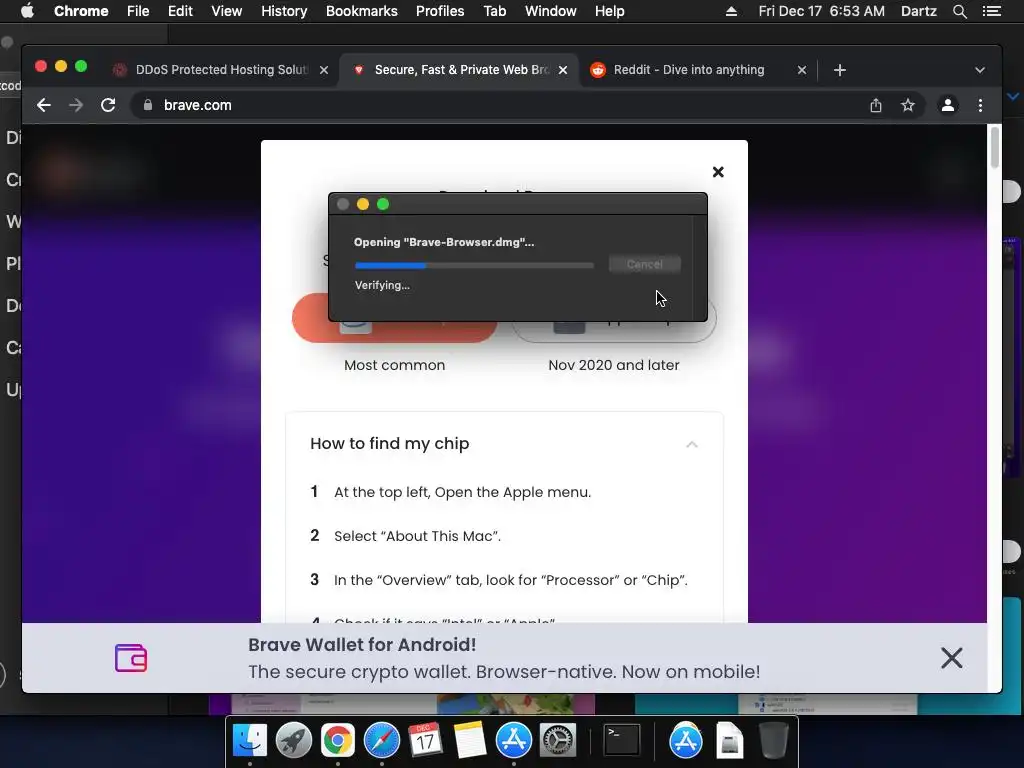The height and width of the screenshot is (768, 1024).
Task: Click the date and time in menu bar
Action: point(822,11)
